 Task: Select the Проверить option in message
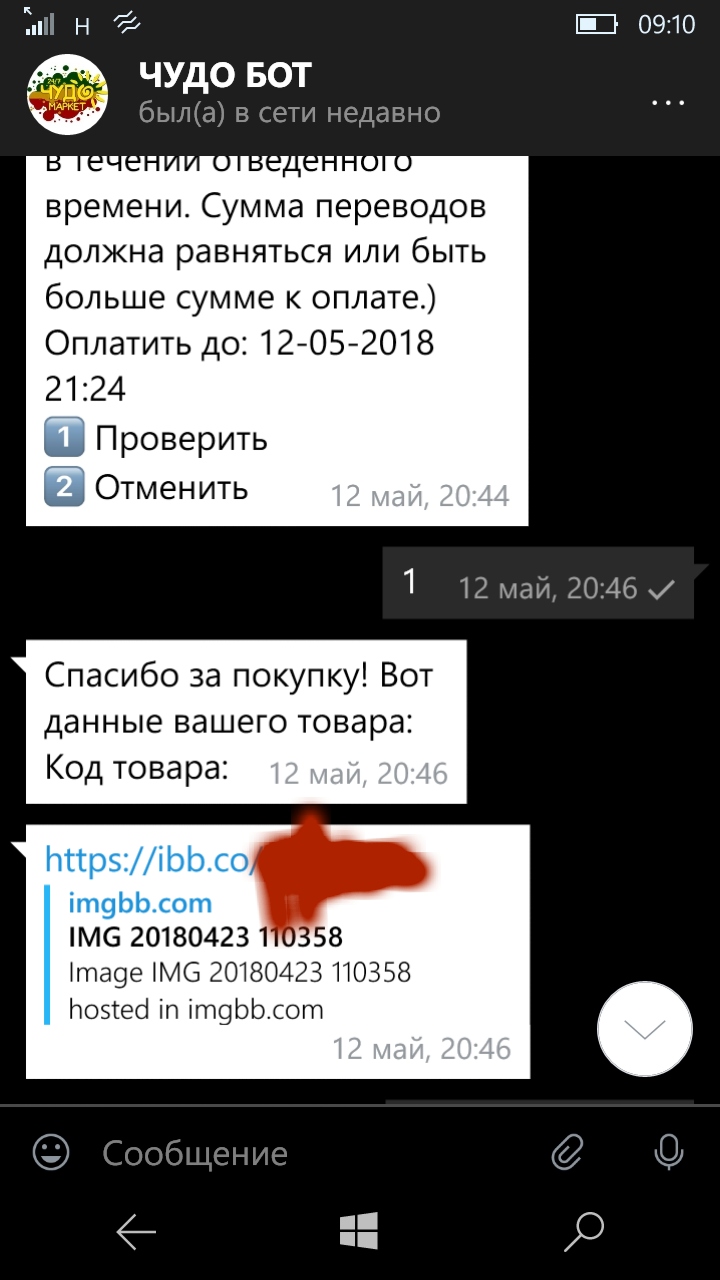[x=181, y=438]
